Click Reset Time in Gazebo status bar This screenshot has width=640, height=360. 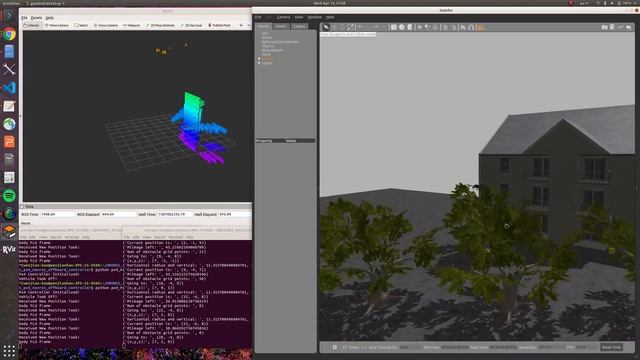click(x=611, y=347)
